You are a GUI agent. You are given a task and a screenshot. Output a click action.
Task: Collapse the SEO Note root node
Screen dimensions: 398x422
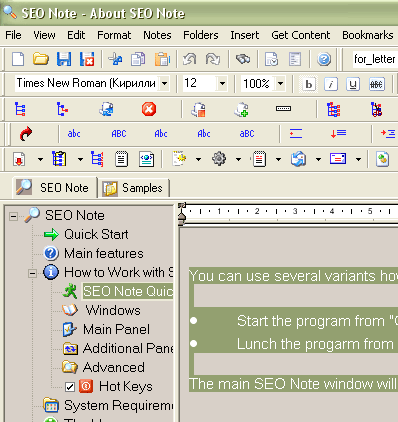pyautogui.click(x=13, y=216)
